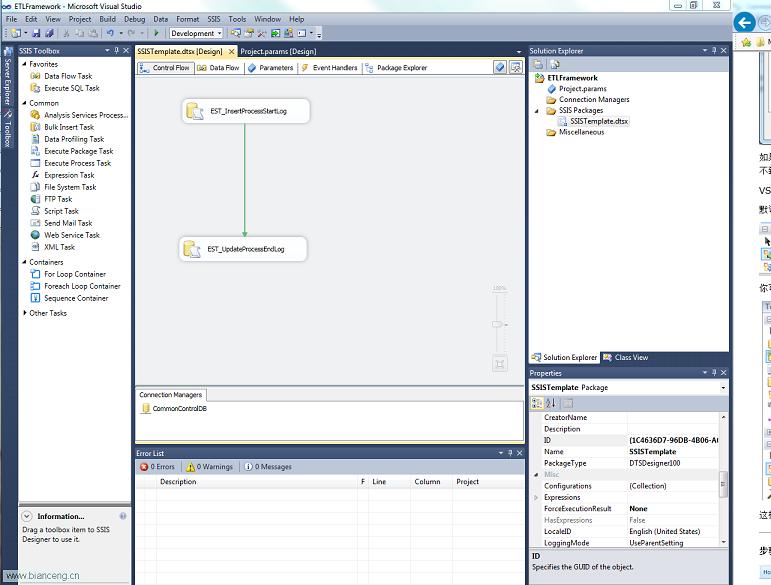Click the fit-to-window zoom button
This screenshot has width=771, height=585.
(x=500, y=364)
